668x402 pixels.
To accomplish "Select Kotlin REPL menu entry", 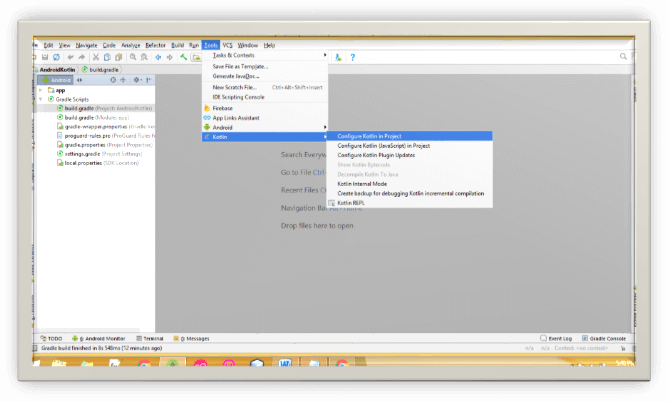I will 409,203.
